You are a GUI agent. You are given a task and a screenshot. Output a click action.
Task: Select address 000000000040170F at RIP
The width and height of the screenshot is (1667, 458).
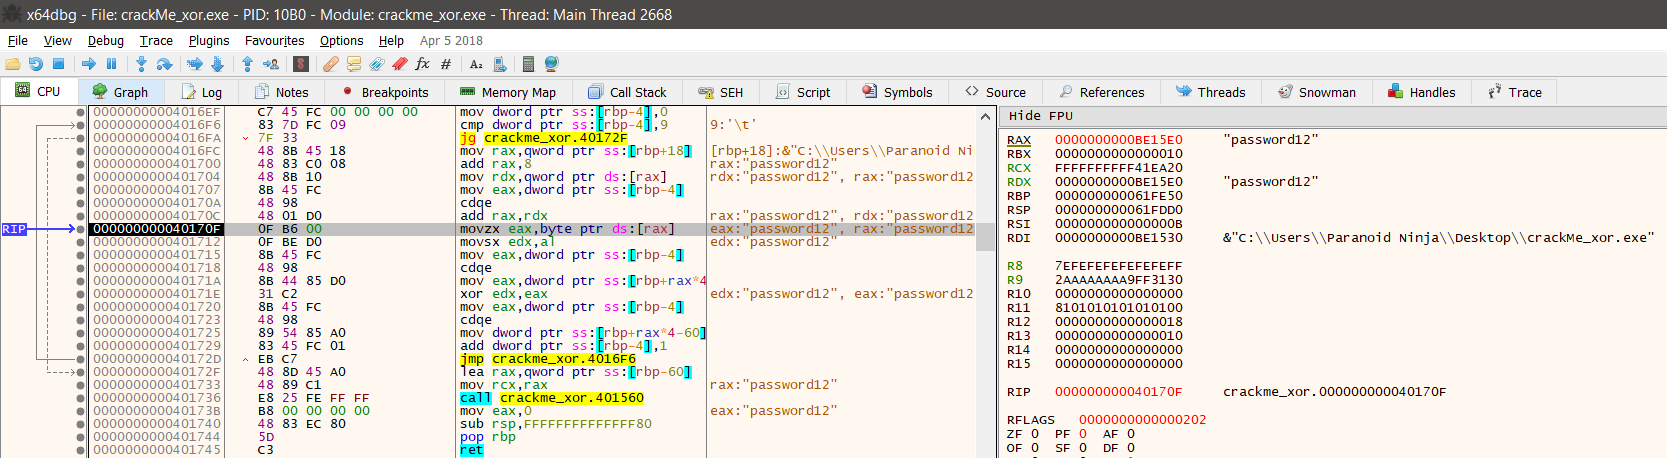156,229
